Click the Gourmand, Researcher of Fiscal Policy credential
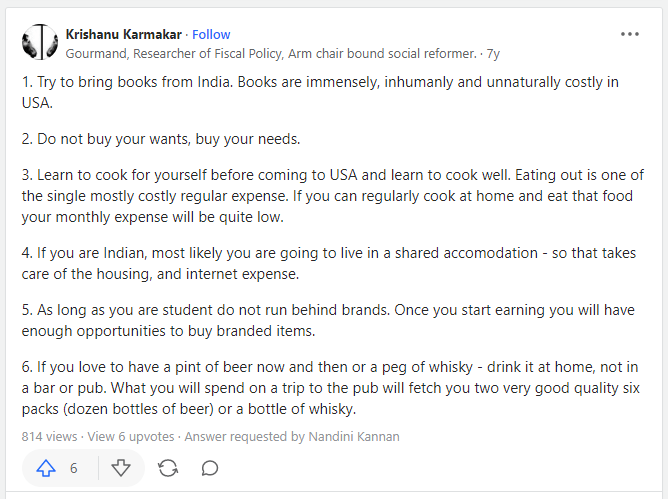 click(271, 54)
